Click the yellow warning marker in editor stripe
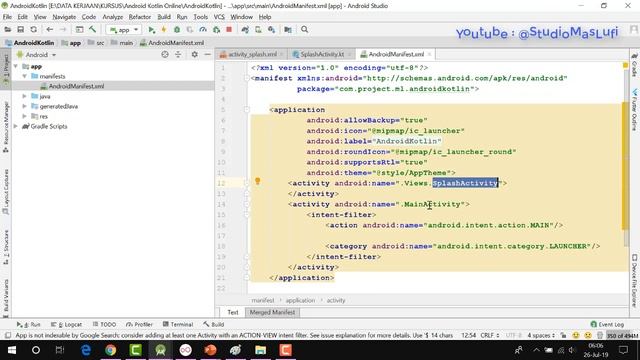The height and width of the screenshot is (360, 640). click(x=625, y=65)
